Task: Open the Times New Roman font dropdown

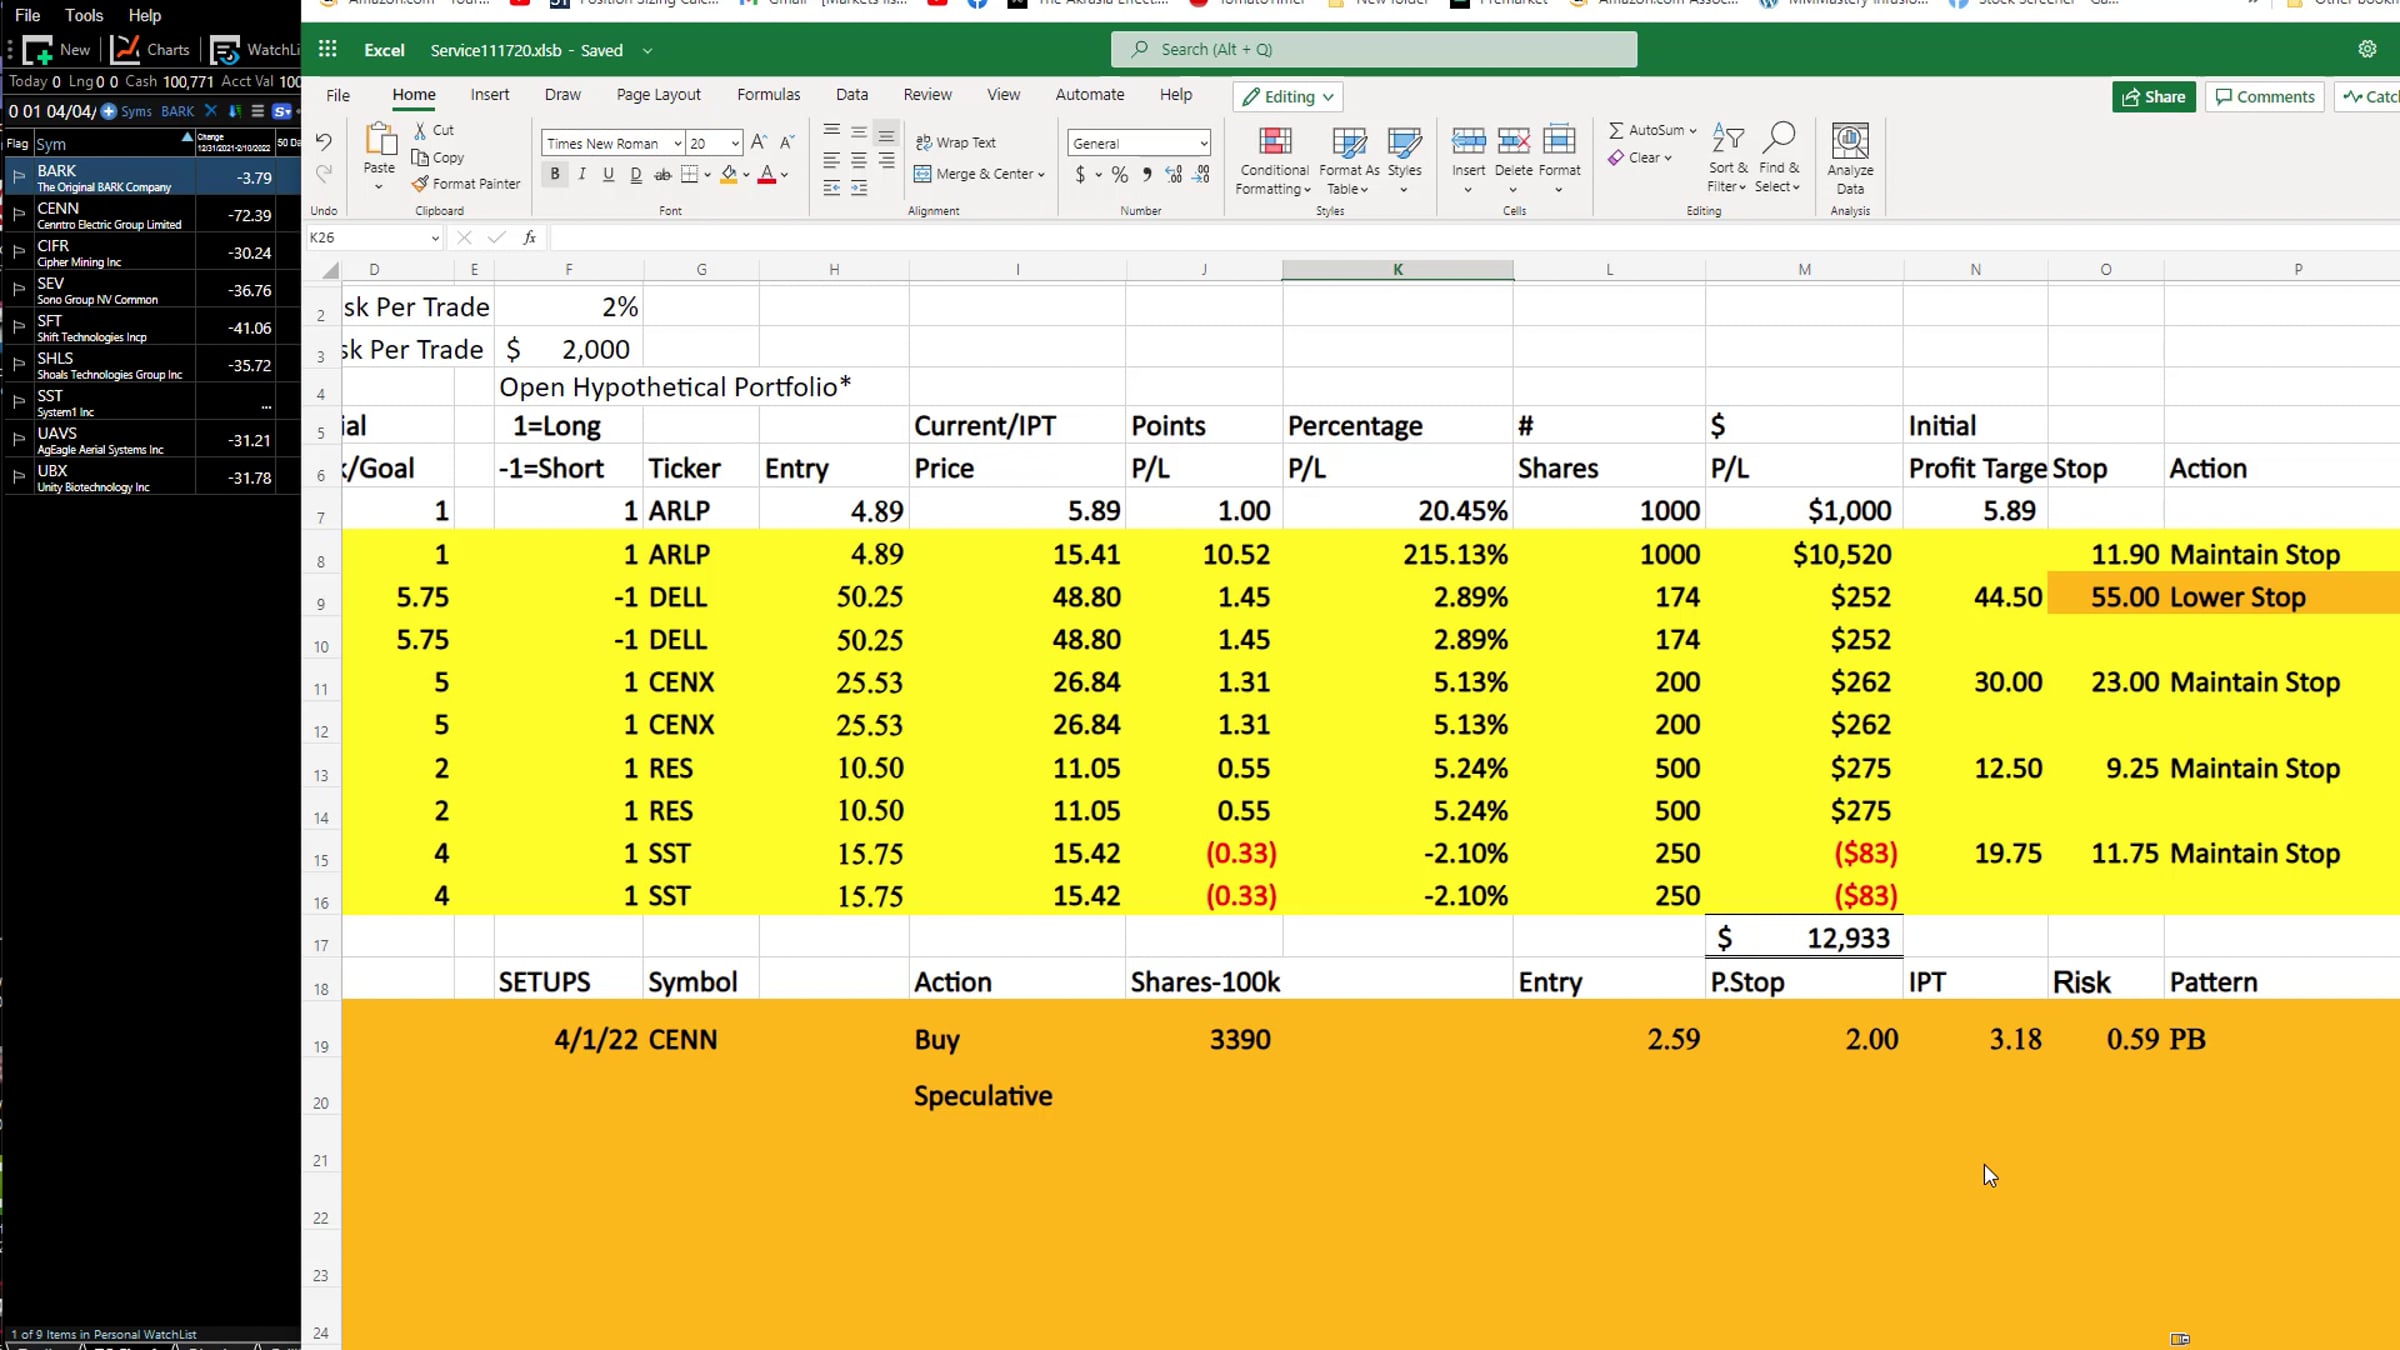Action: [x=677, y=144]
